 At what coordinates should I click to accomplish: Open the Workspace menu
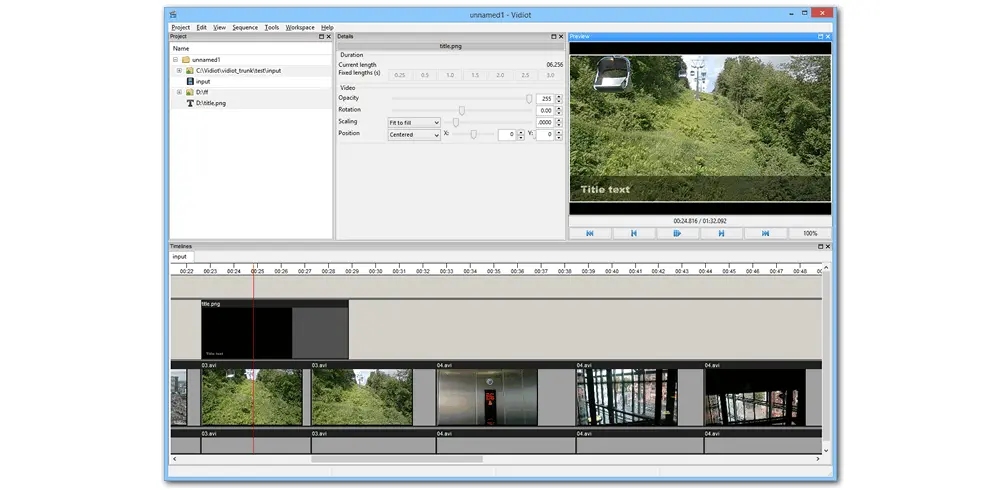[x=299, y=27]
